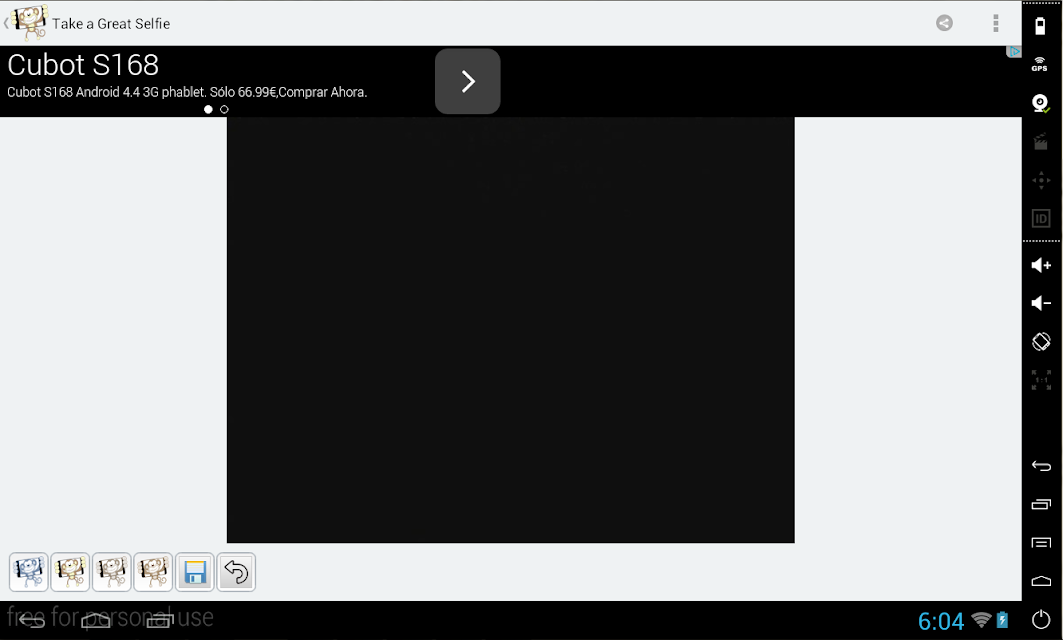
Task: Click the power button in the Genymotion sidebar
Action: [x=1041, y=619]
